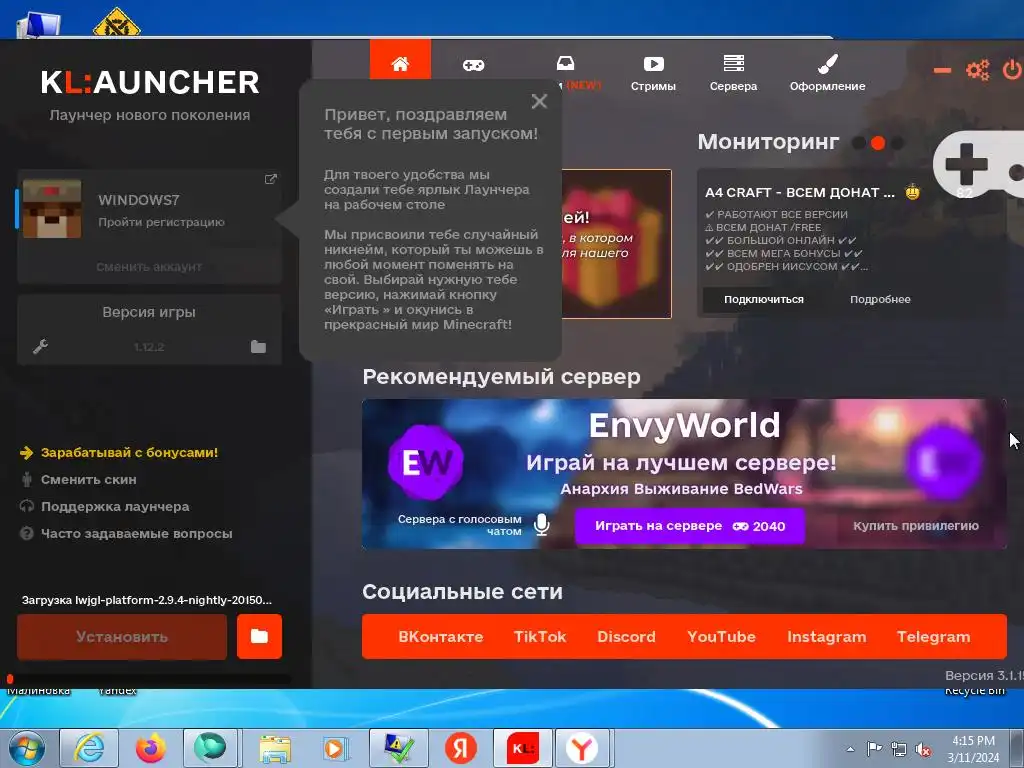
Task: Select the third monitoring page dot
Action: coord(897,142)
